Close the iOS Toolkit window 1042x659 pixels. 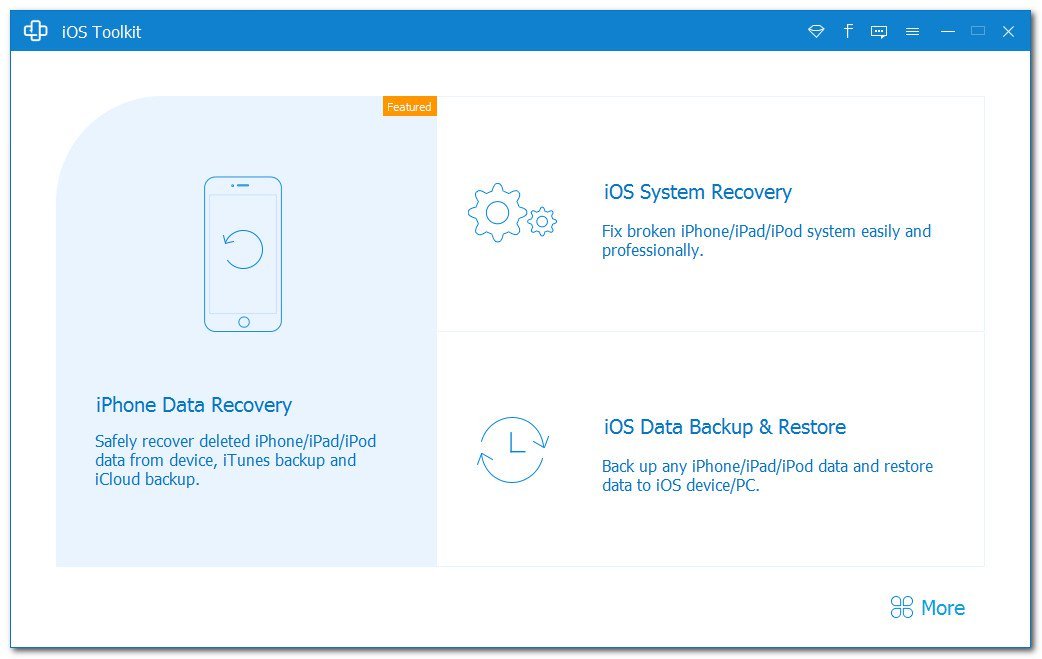point(1008,31)
